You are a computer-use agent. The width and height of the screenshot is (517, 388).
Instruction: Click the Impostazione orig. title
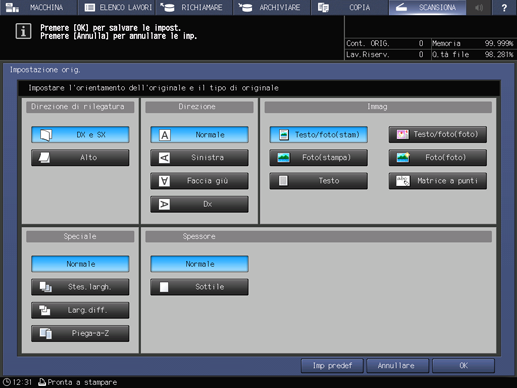pos(45,70)
